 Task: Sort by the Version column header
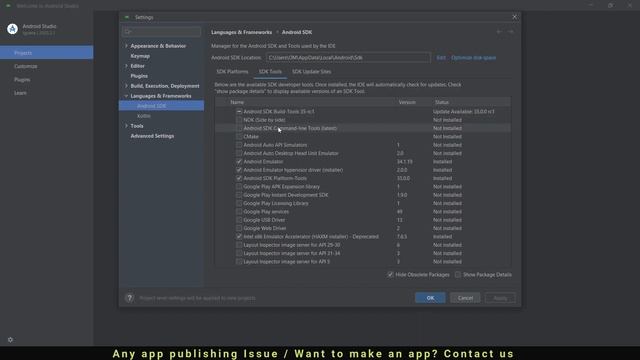tap(407, 102)
